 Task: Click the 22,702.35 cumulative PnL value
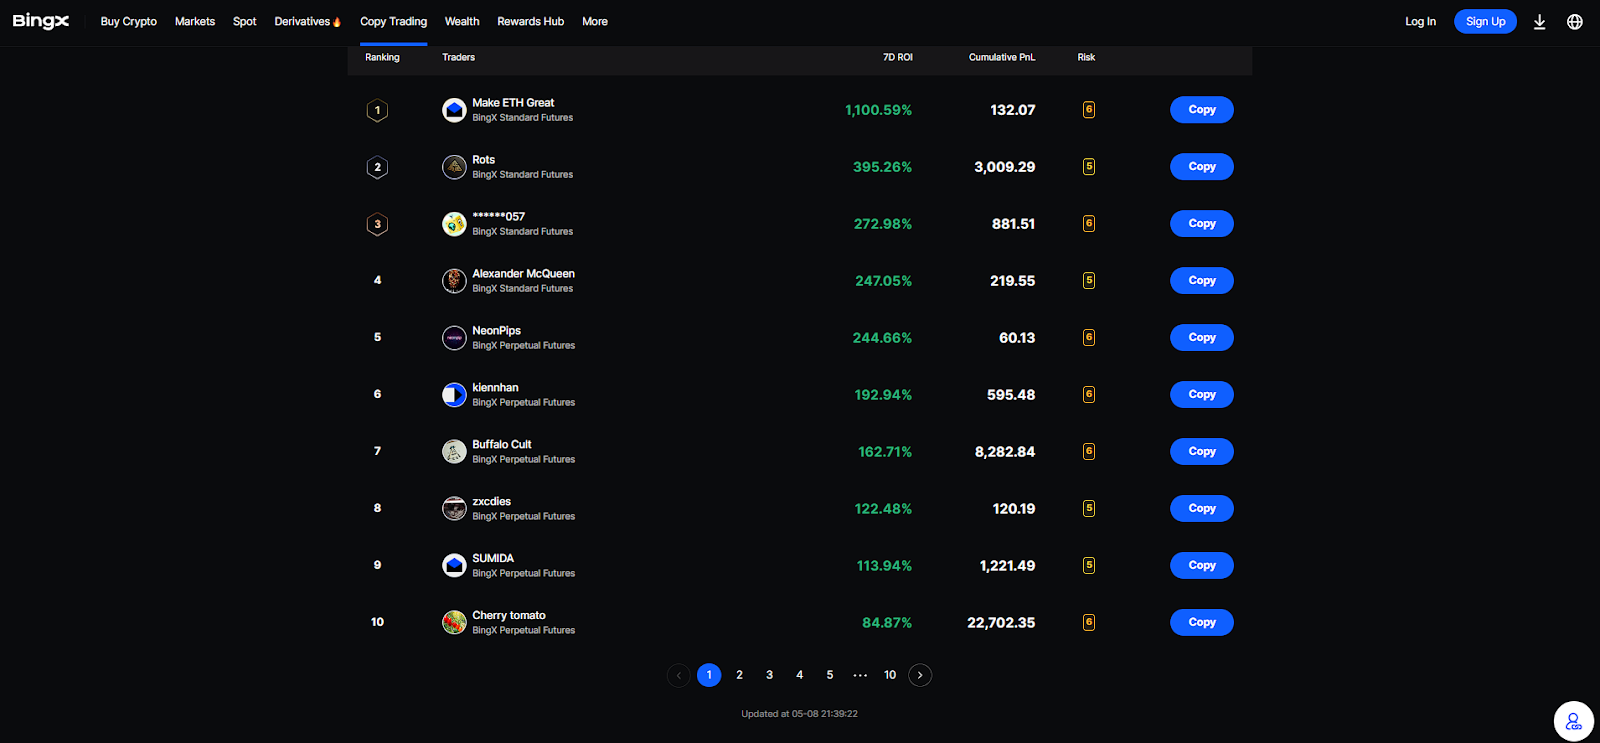[1001, 623]
